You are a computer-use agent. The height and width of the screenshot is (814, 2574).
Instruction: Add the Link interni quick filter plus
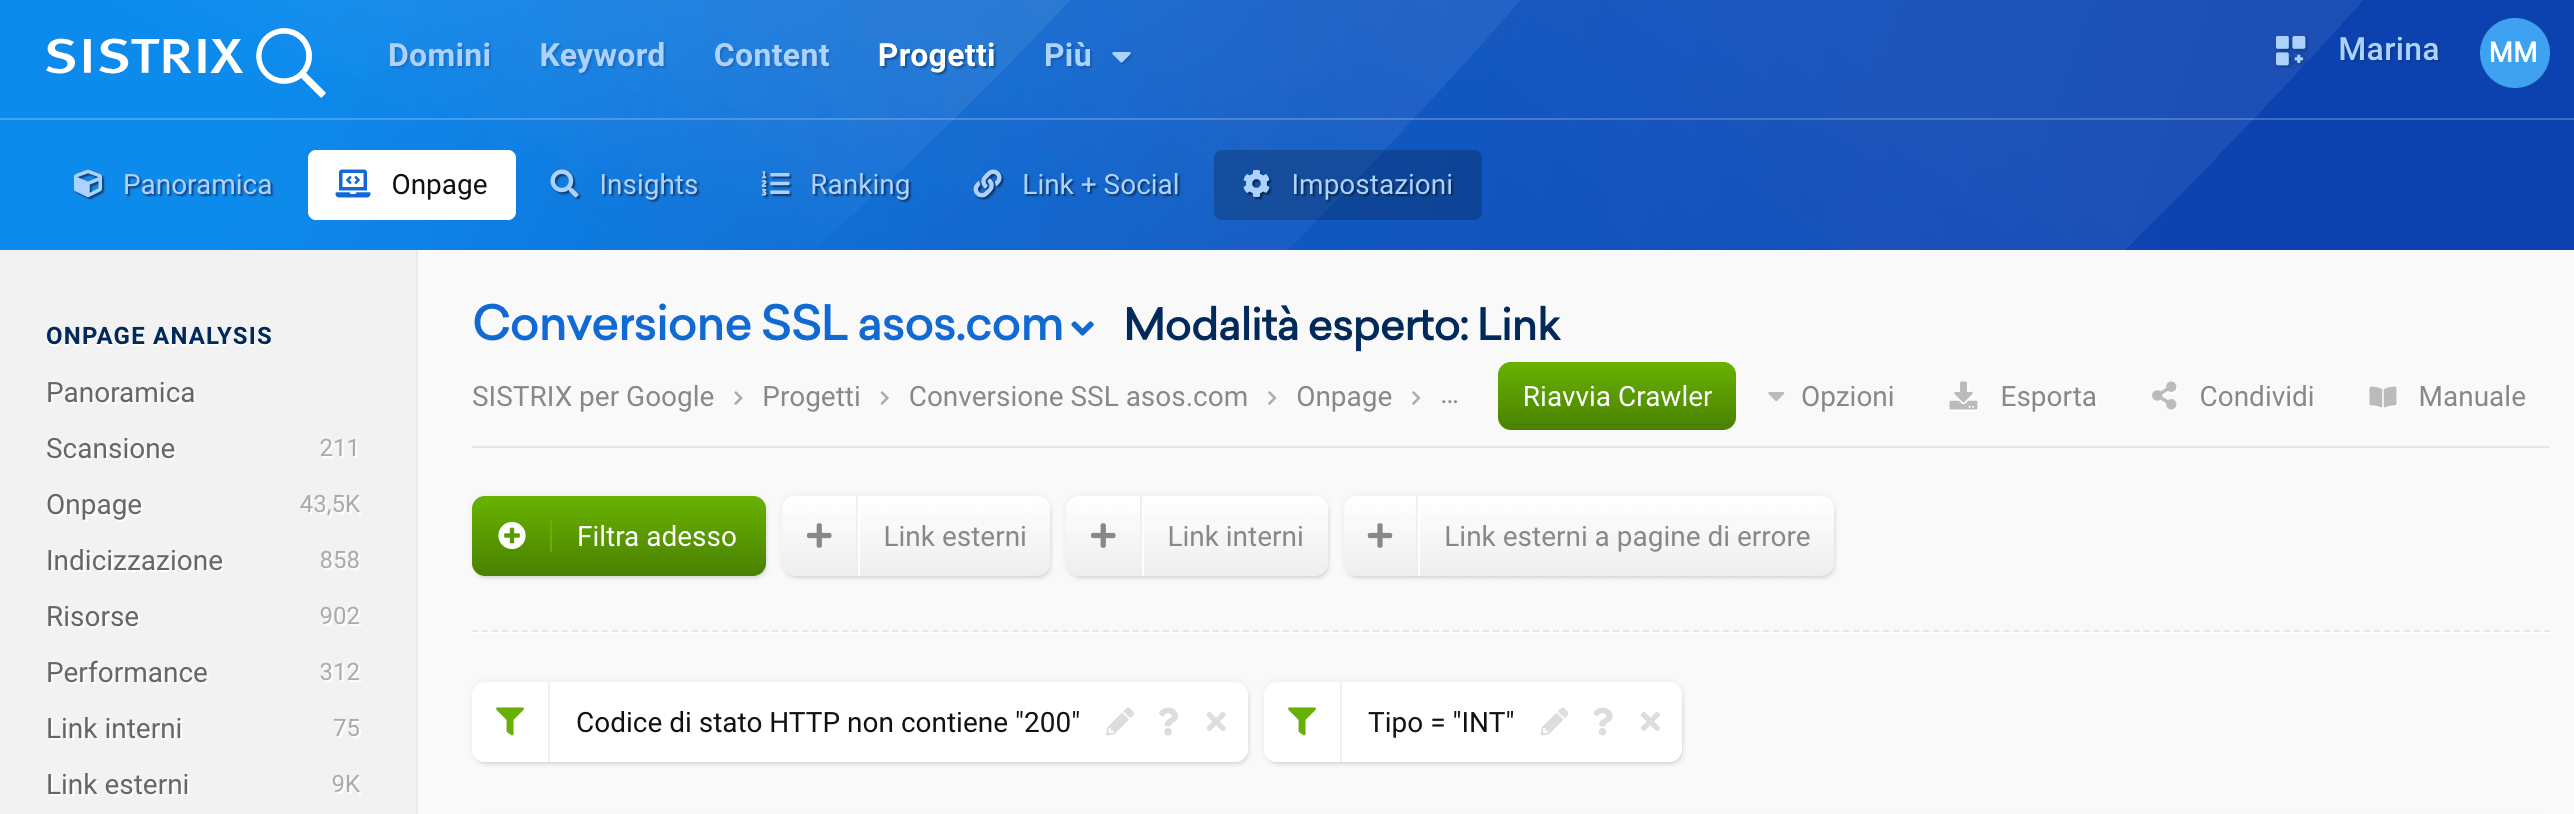click(1103, 536)
